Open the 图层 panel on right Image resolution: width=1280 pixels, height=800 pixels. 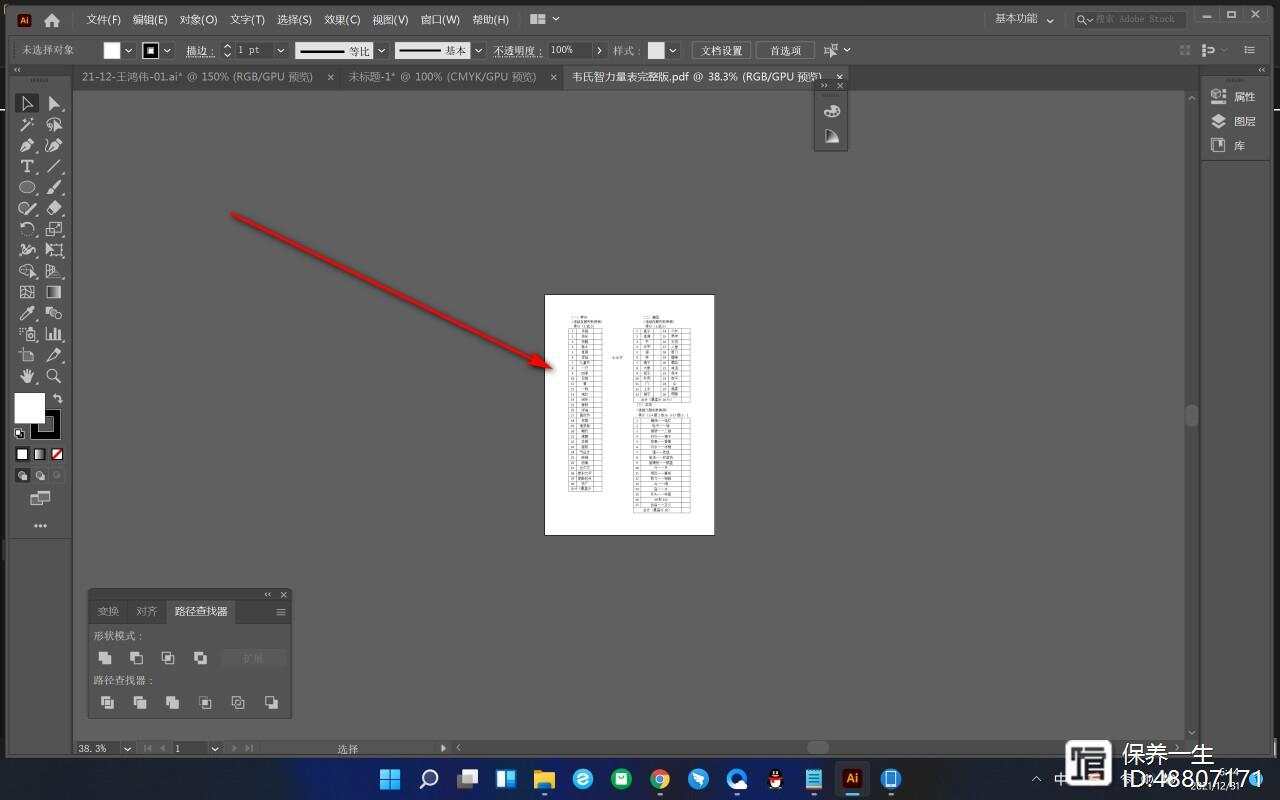1234,121
